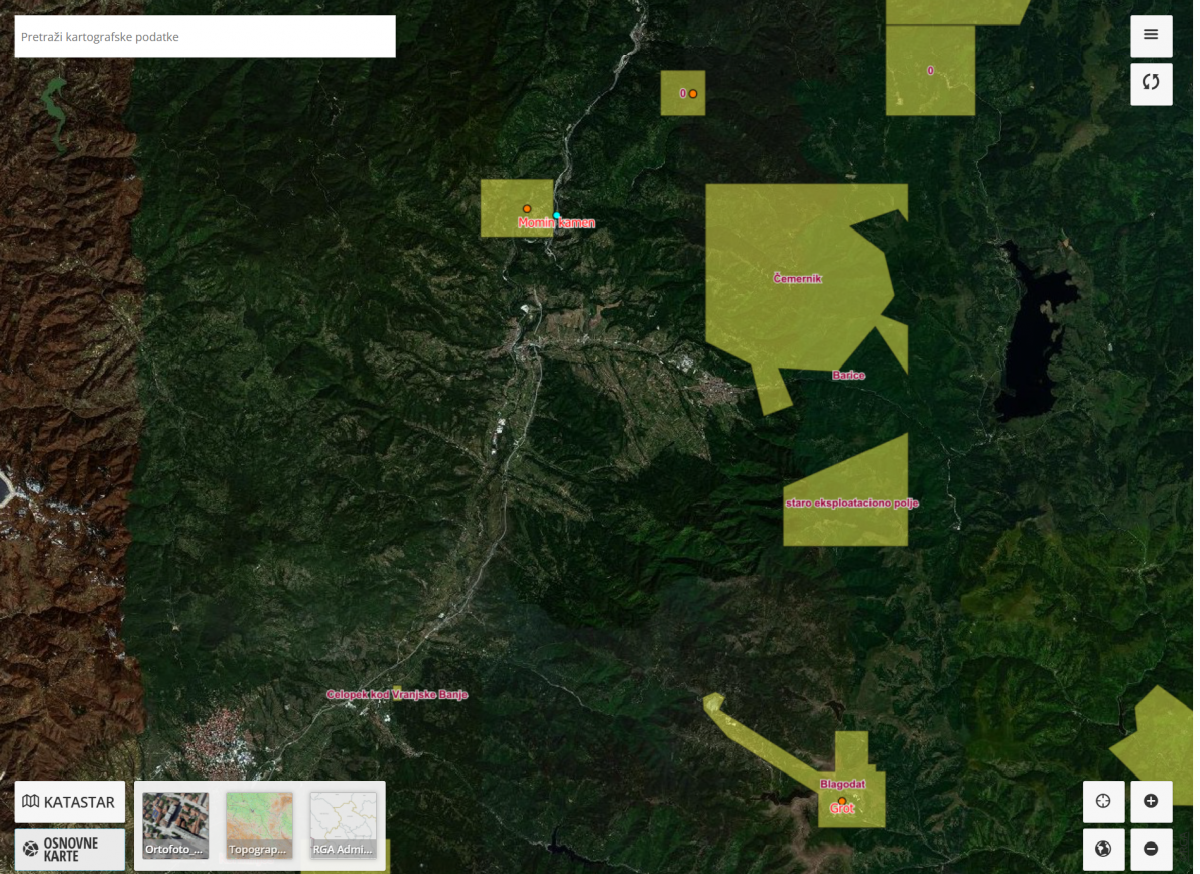Click the search cartographic data field

[x=205, y=37]
